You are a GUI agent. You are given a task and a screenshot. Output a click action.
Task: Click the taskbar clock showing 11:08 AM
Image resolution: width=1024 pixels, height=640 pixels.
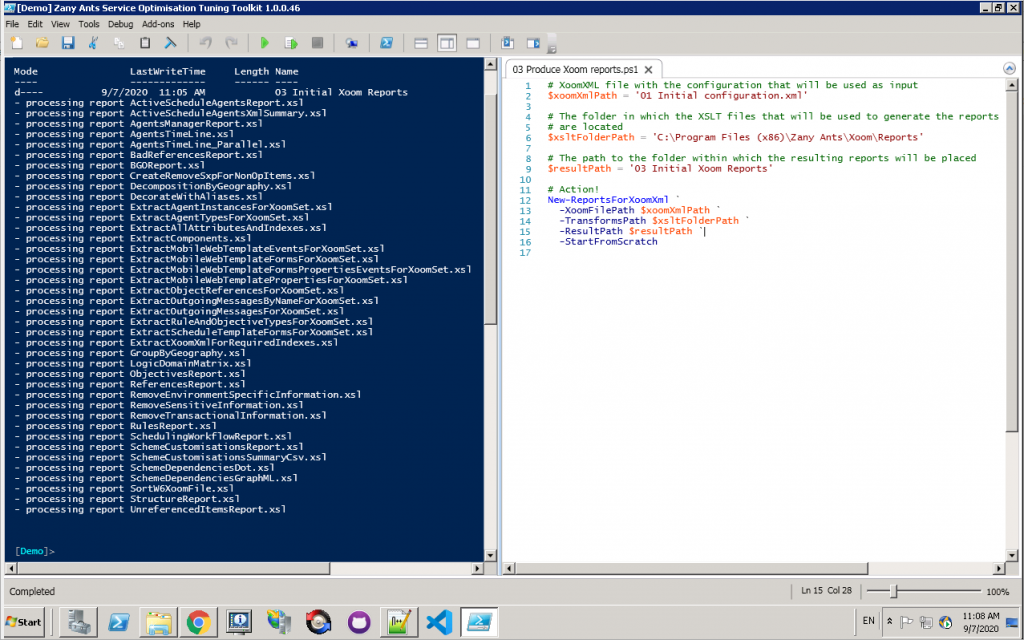980,622
